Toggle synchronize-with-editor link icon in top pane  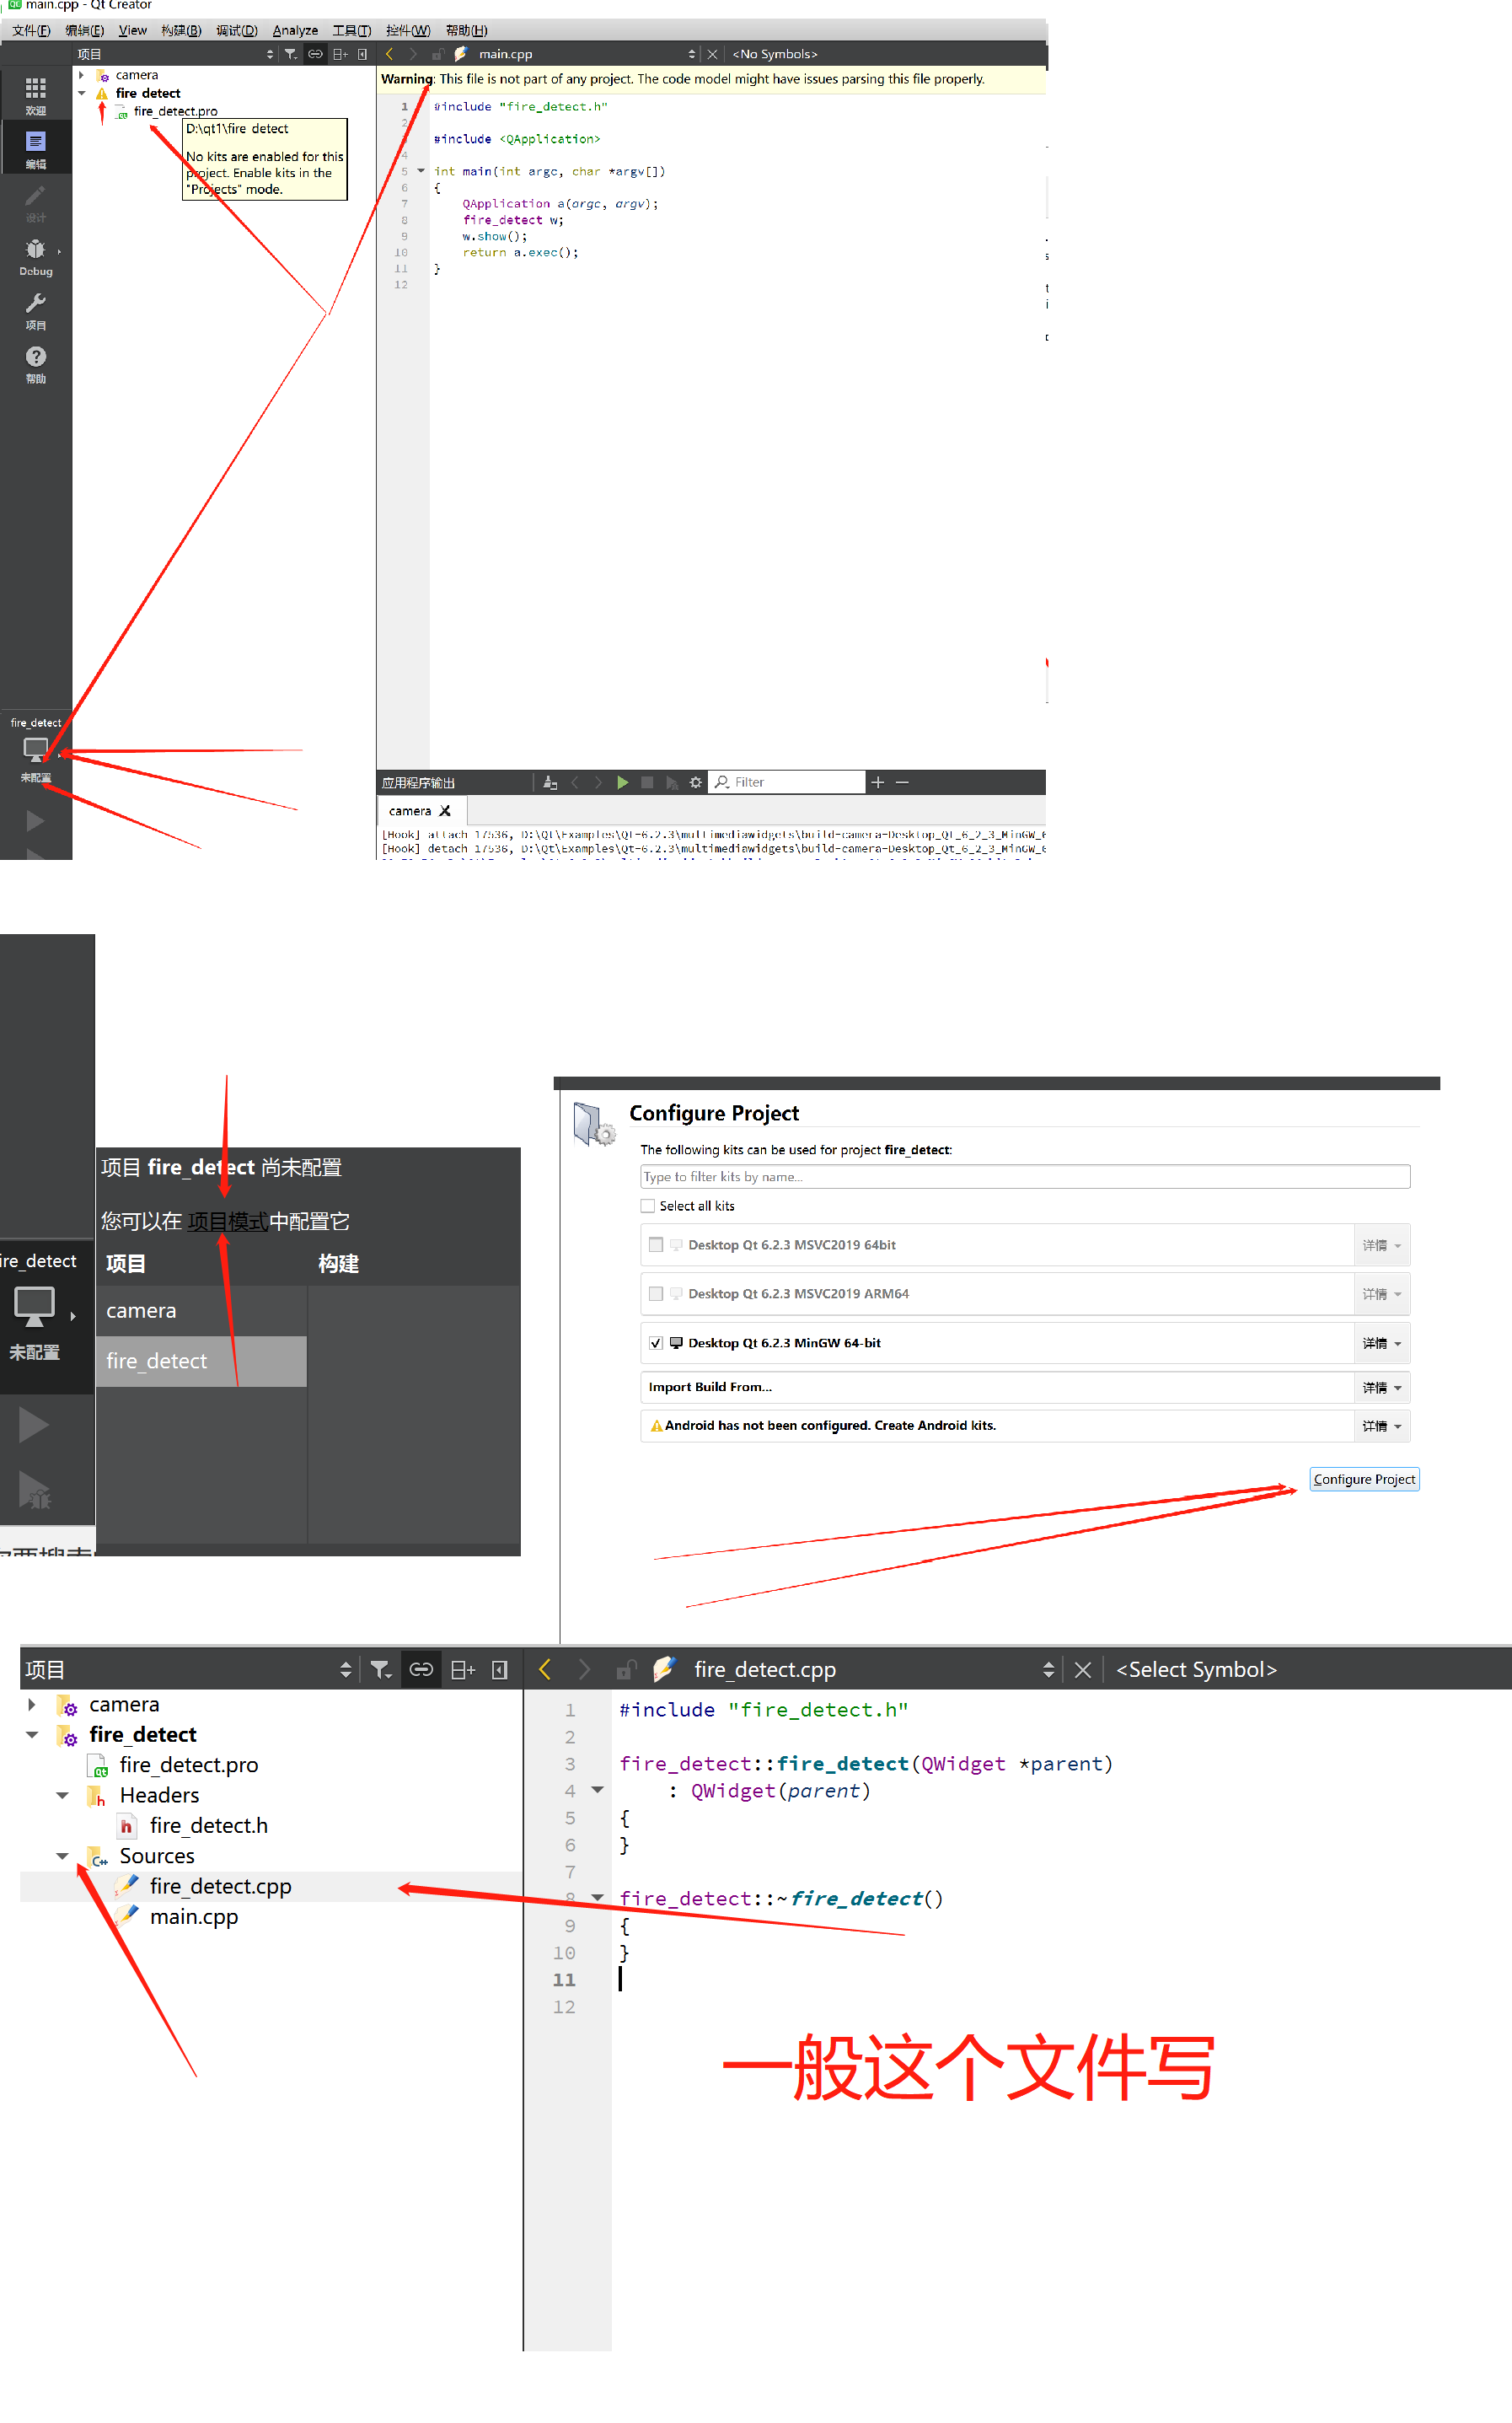(x=315, y=54)
